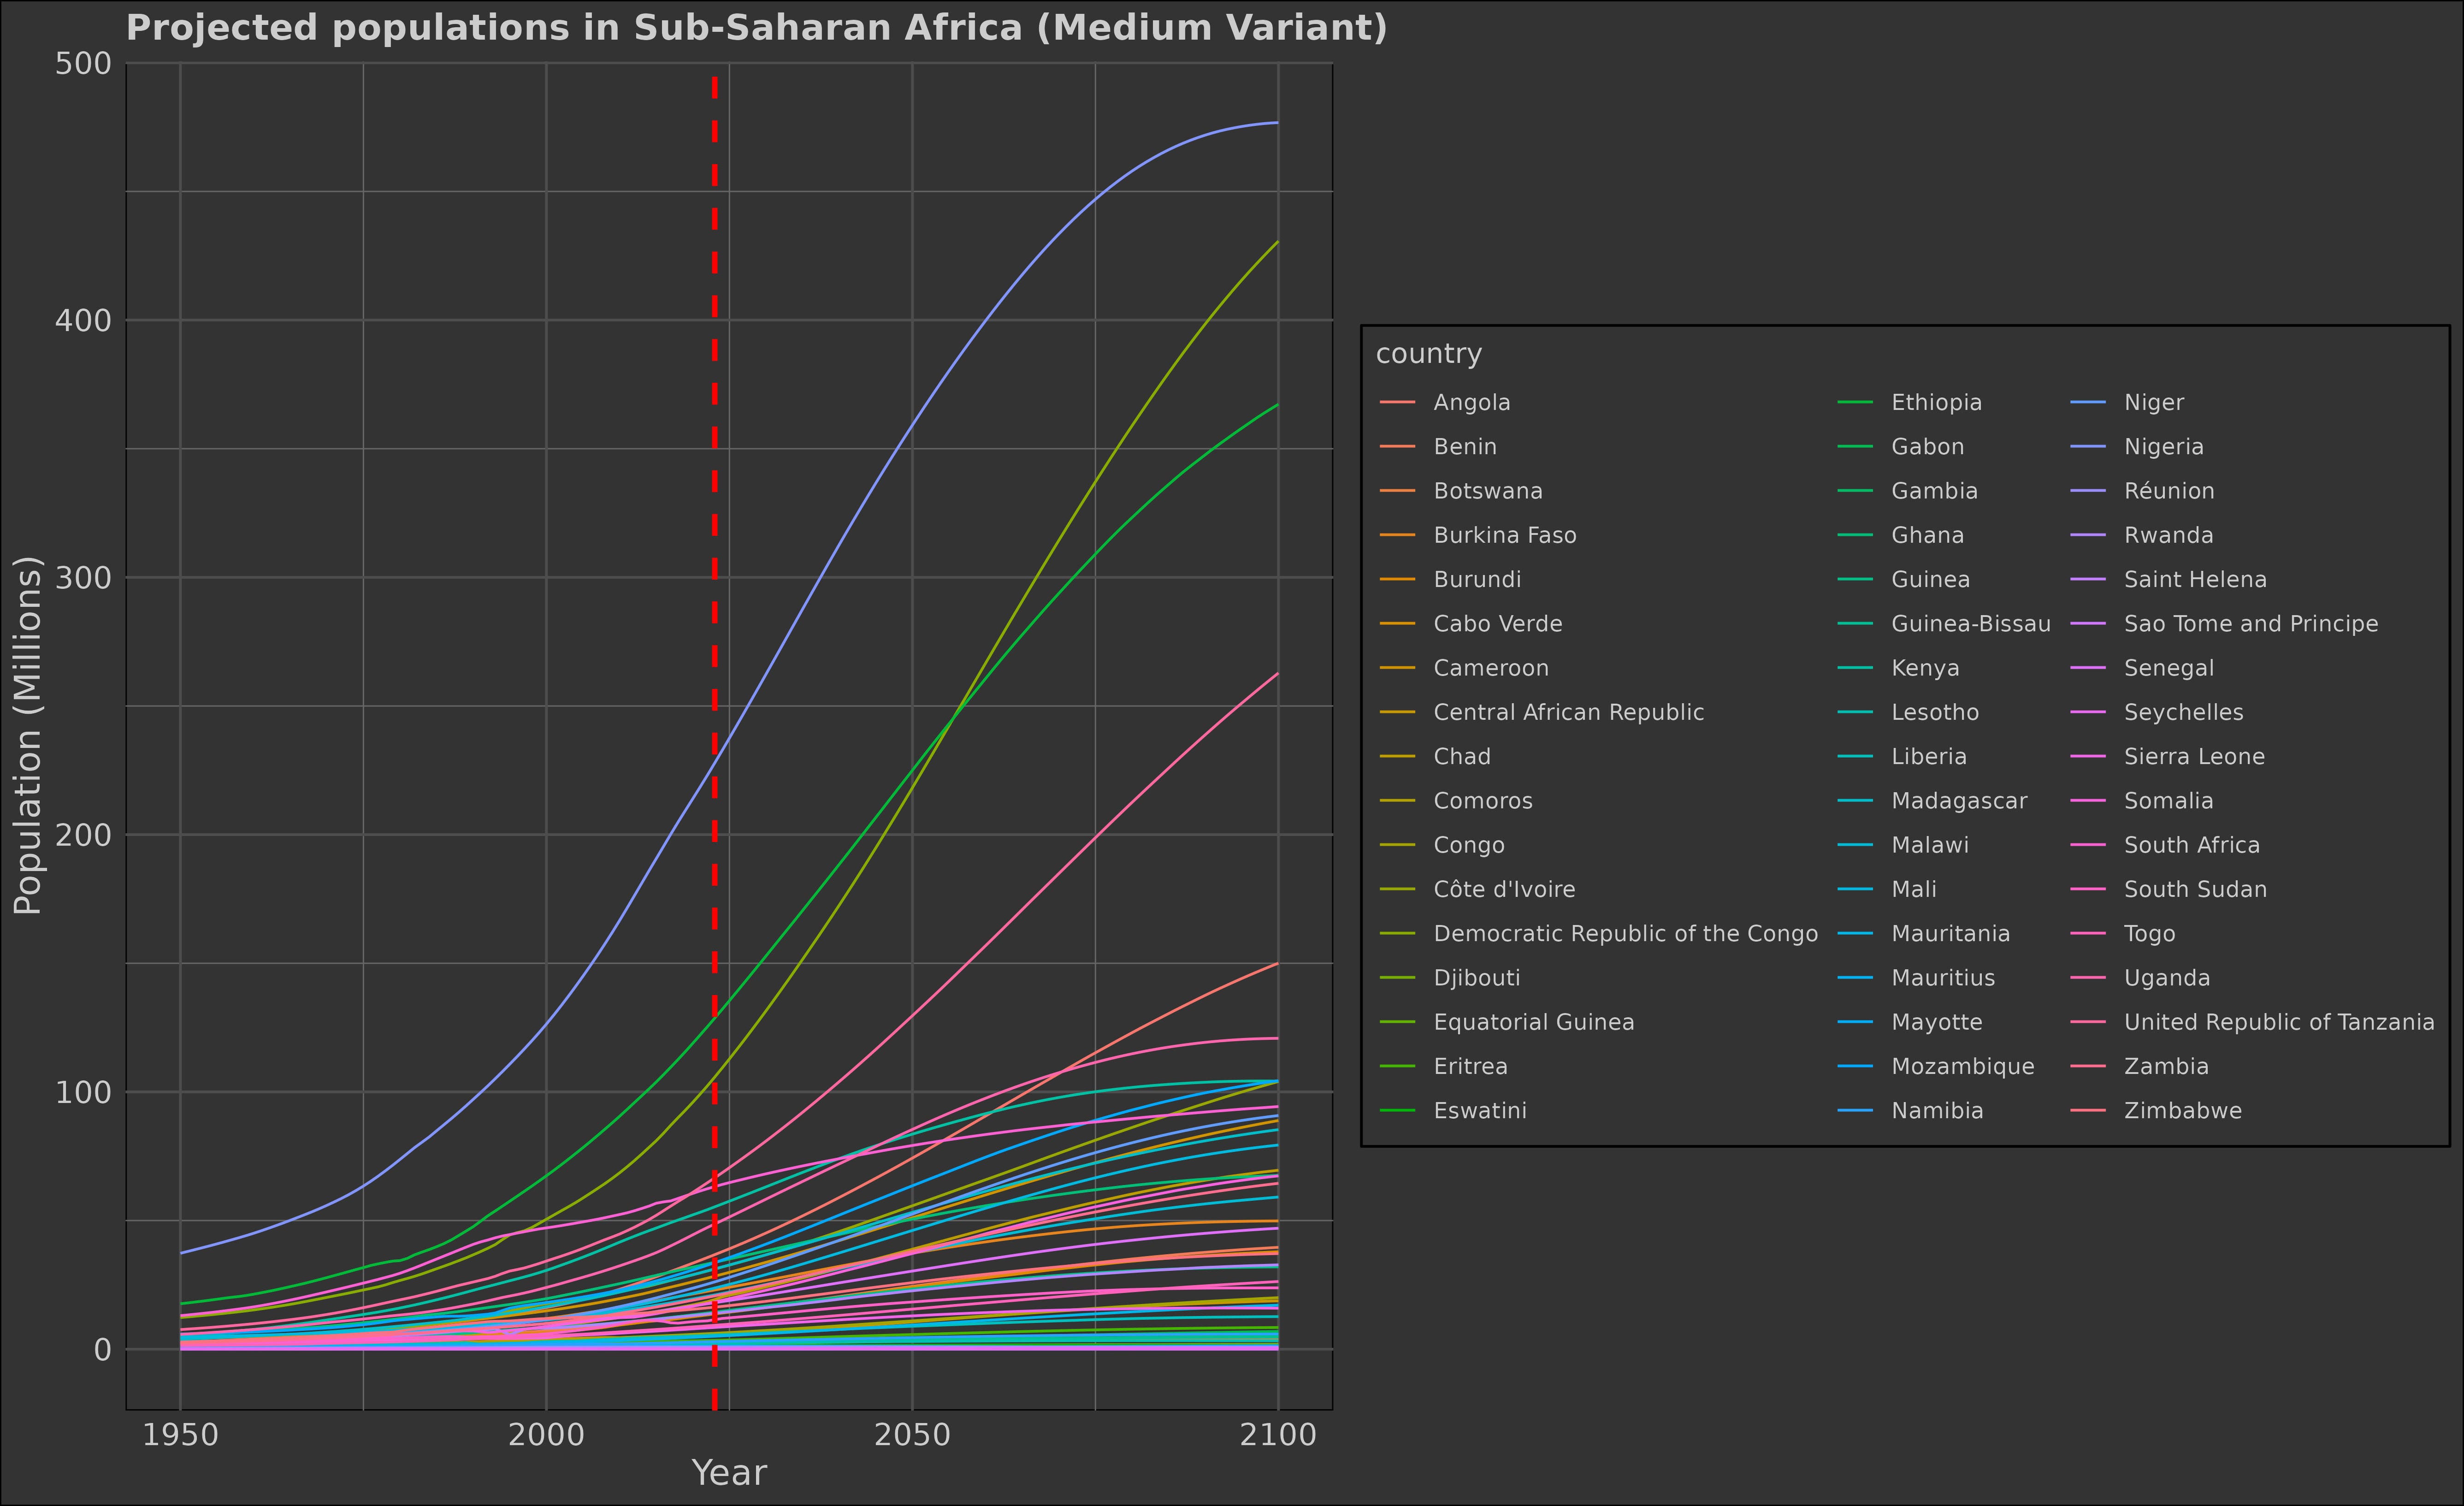Click the 2000 x-axis tick label
Viewport: 2464px width, 1506px height.
(x=546, y=1435)
